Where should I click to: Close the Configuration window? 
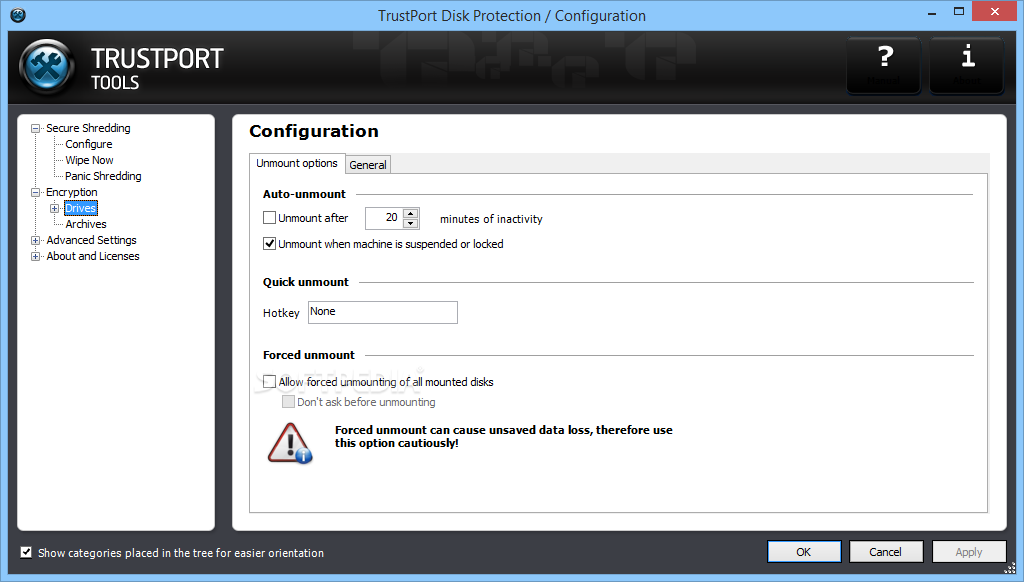[995, 12]
